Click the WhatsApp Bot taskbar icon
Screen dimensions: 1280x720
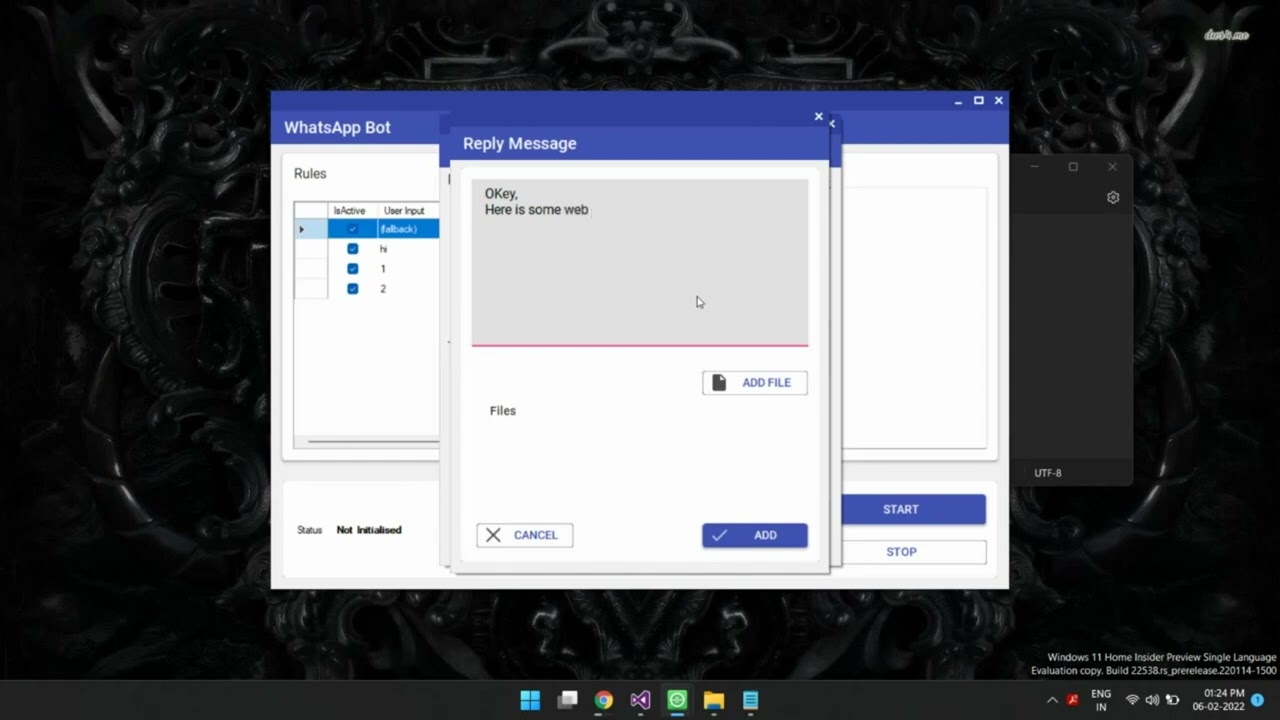(677, 700)
